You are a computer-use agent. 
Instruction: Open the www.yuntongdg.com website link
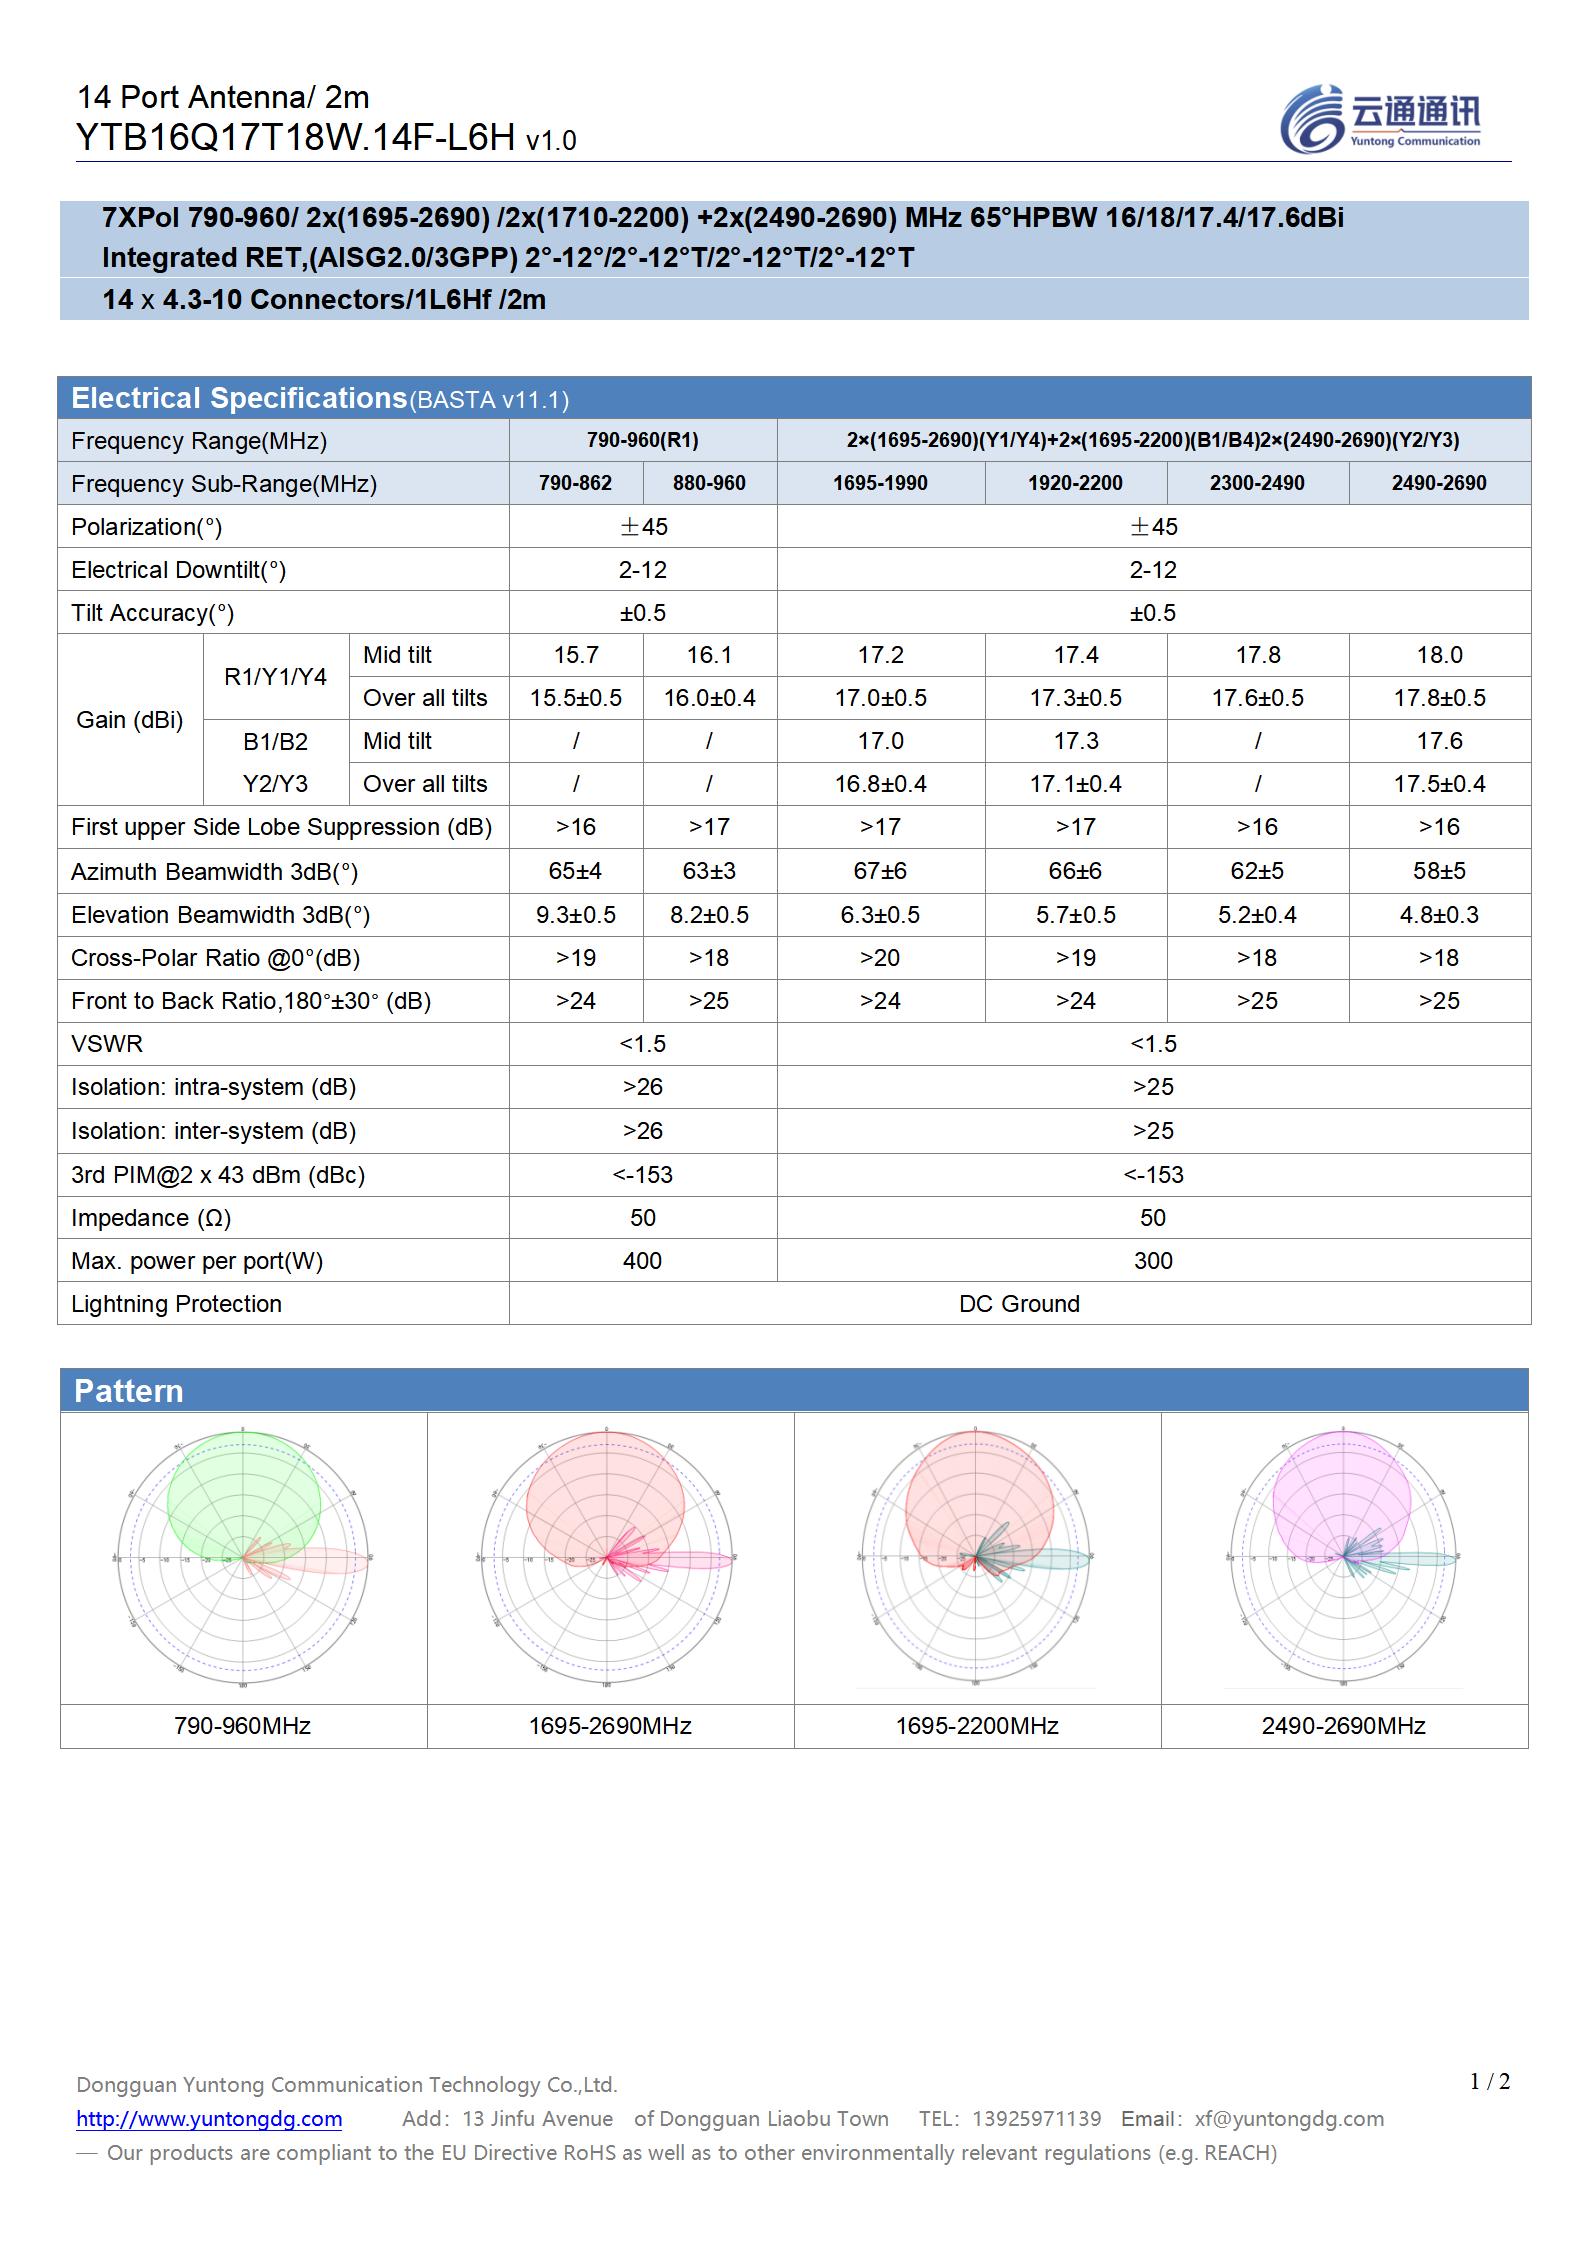(209, 2119)
